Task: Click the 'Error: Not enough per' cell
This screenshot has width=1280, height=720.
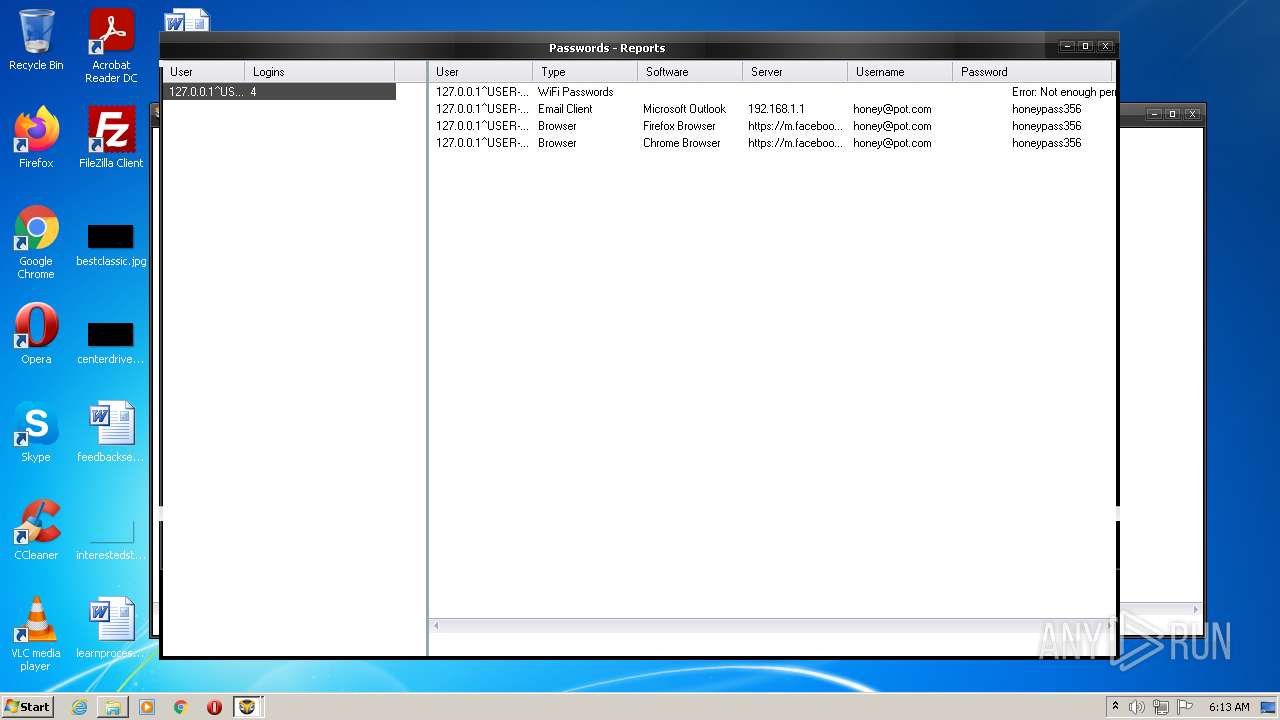Action: (1064, 92)
